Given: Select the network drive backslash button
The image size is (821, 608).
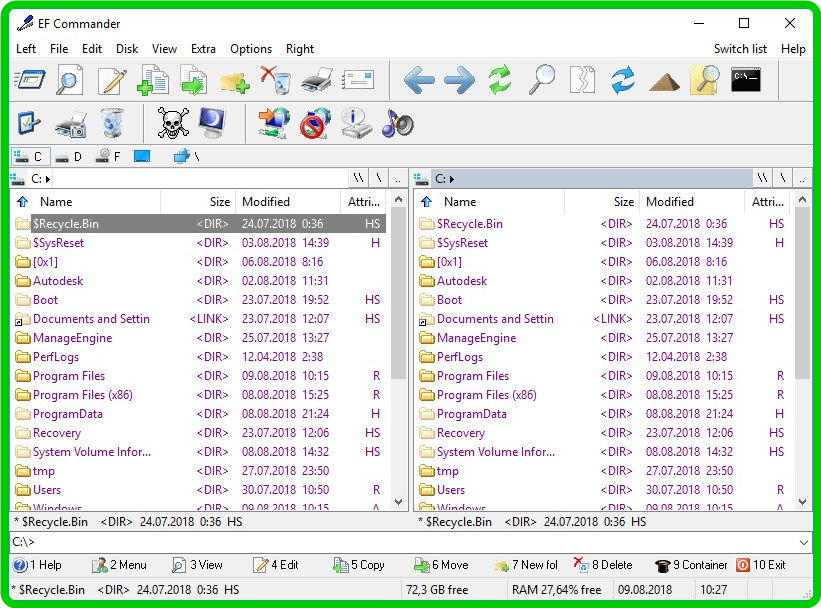Looking at the screenshot, I should [x=186, y=156].
